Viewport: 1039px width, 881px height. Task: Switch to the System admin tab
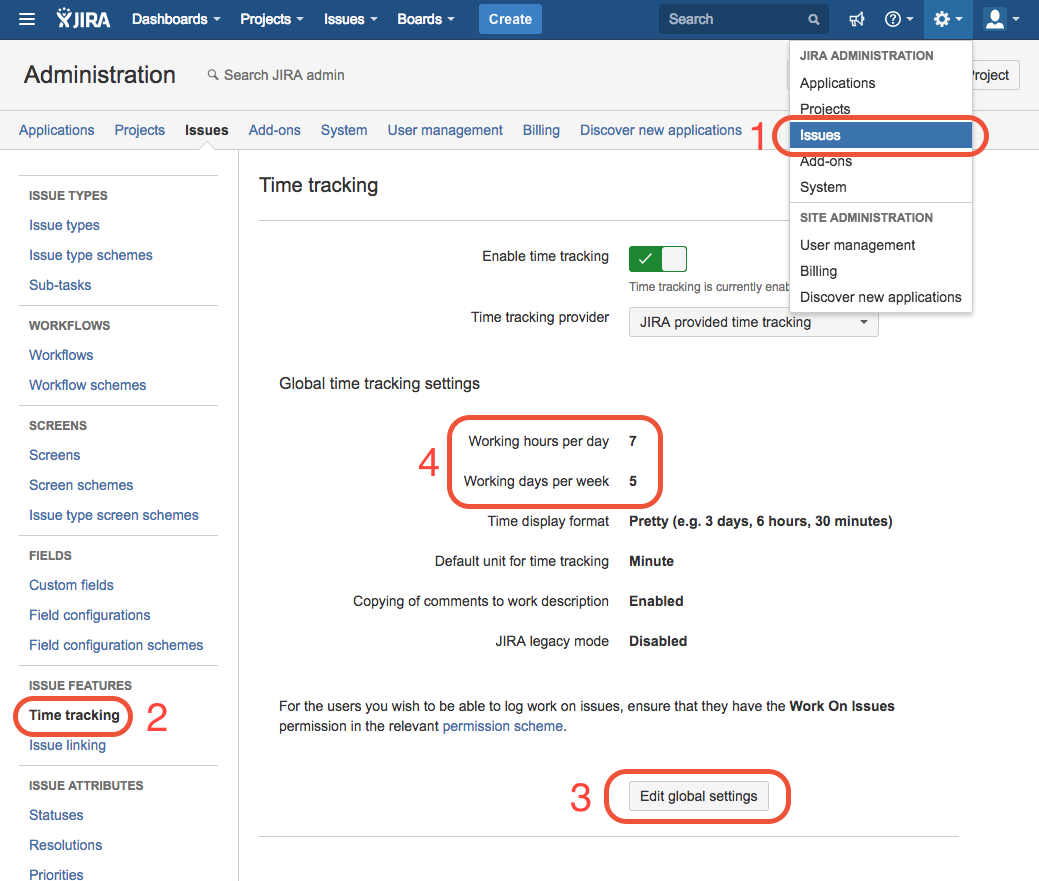point(344,130)
